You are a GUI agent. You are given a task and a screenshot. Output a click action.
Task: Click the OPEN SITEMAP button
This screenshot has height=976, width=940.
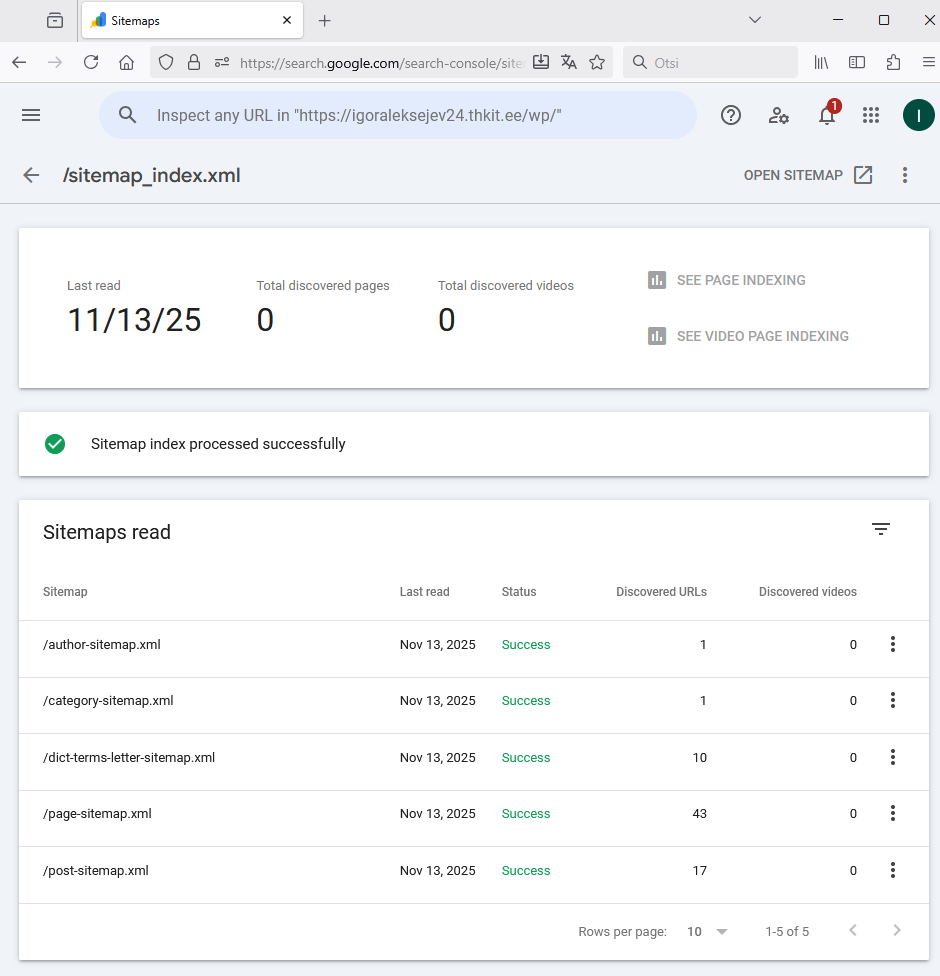tap(808, 175)
